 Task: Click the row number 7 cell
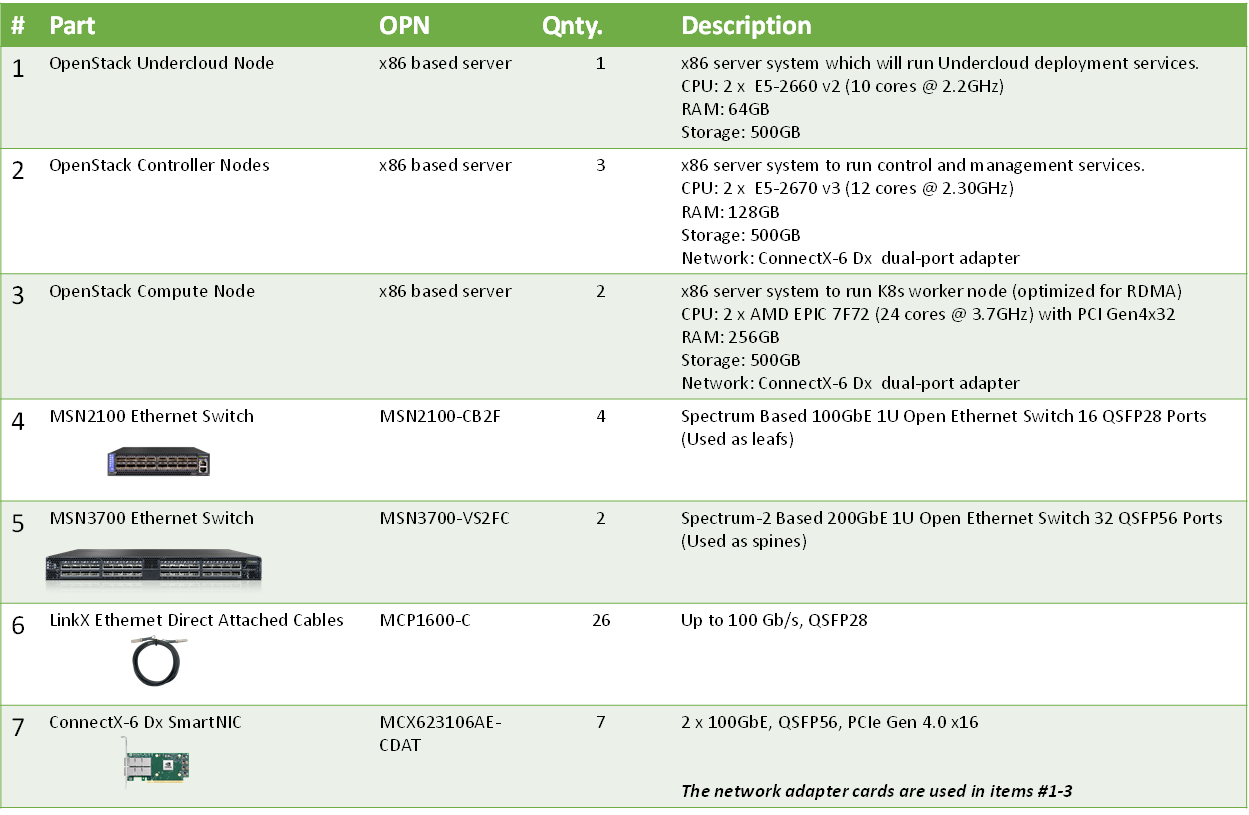click(18, 727)
